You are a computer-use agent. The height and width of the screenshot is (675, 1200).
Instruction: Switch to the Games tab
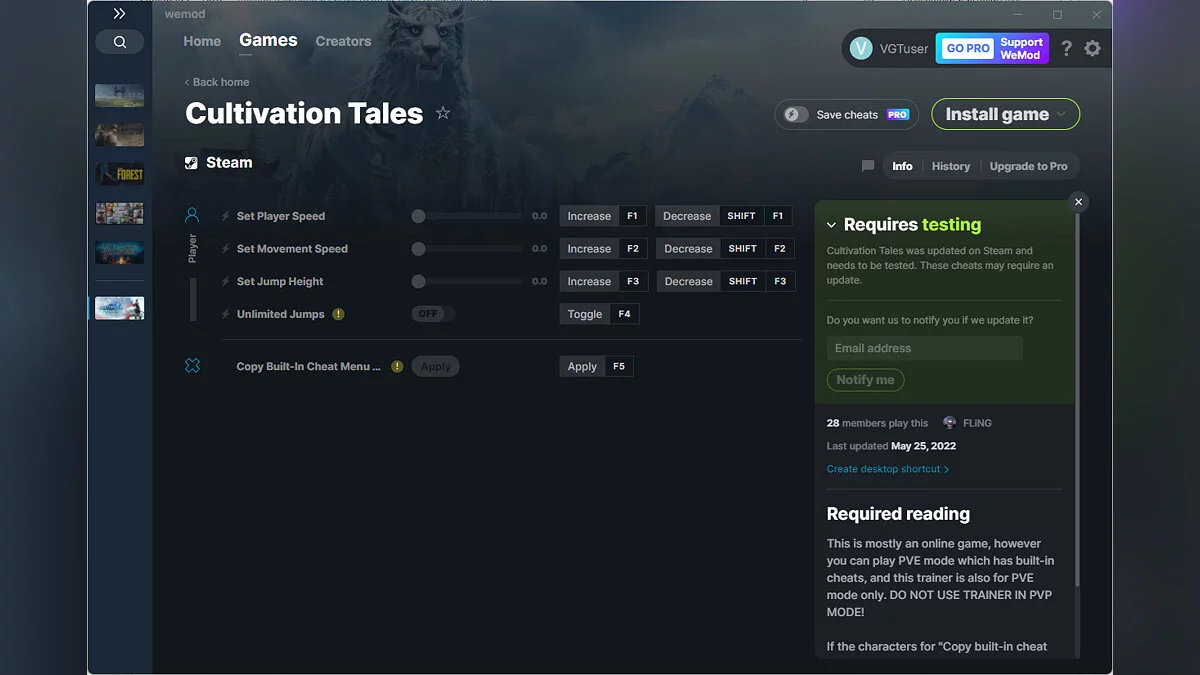pos(268,40)
